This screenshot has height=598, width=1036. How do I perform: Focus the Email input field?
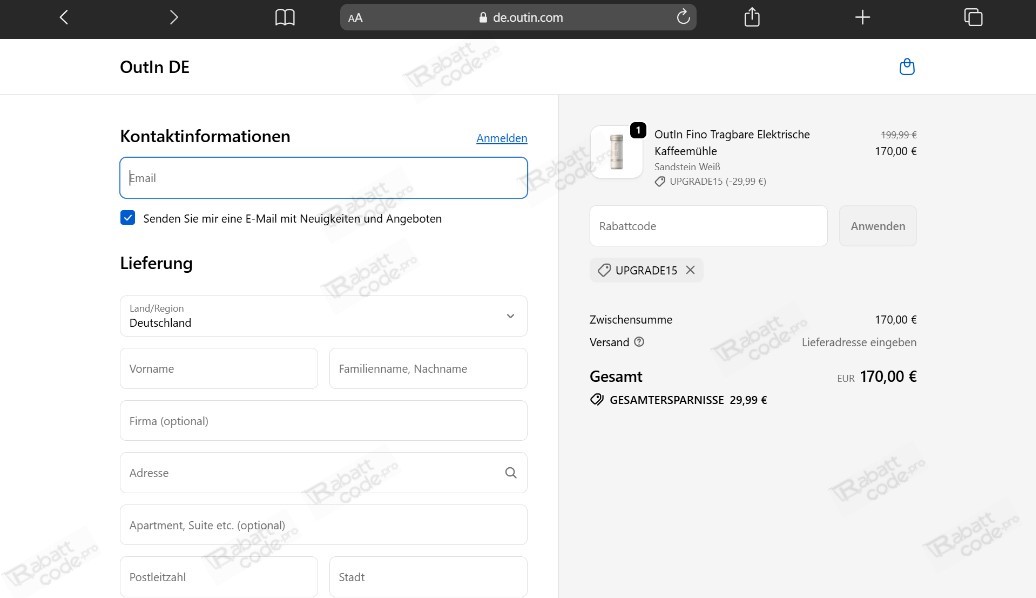[x=324, y=178]
